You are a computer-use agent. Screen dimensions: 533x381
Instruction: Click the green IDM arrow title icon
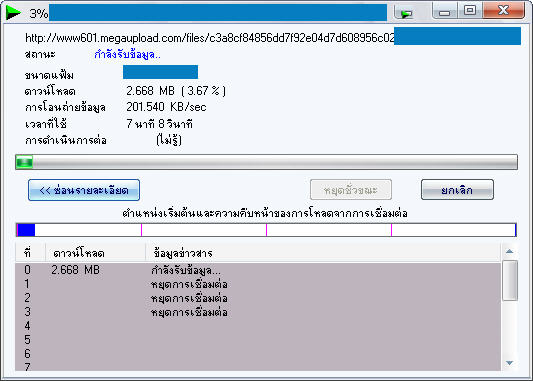[13, 13]
